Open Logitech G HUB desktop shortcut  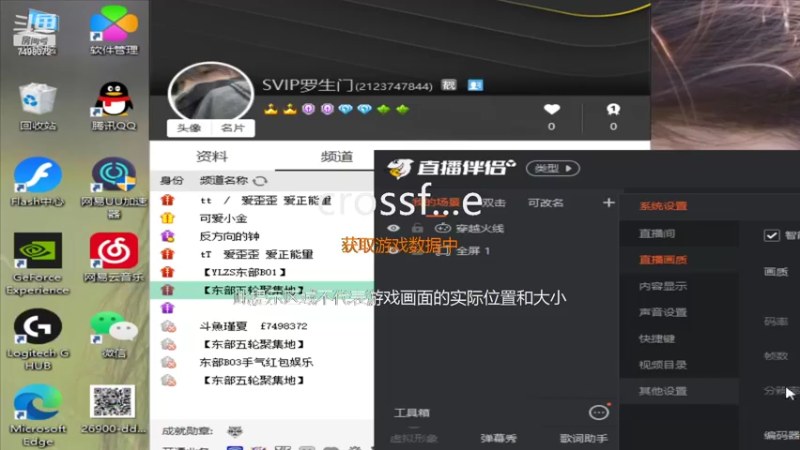click(x=38, y=339)
